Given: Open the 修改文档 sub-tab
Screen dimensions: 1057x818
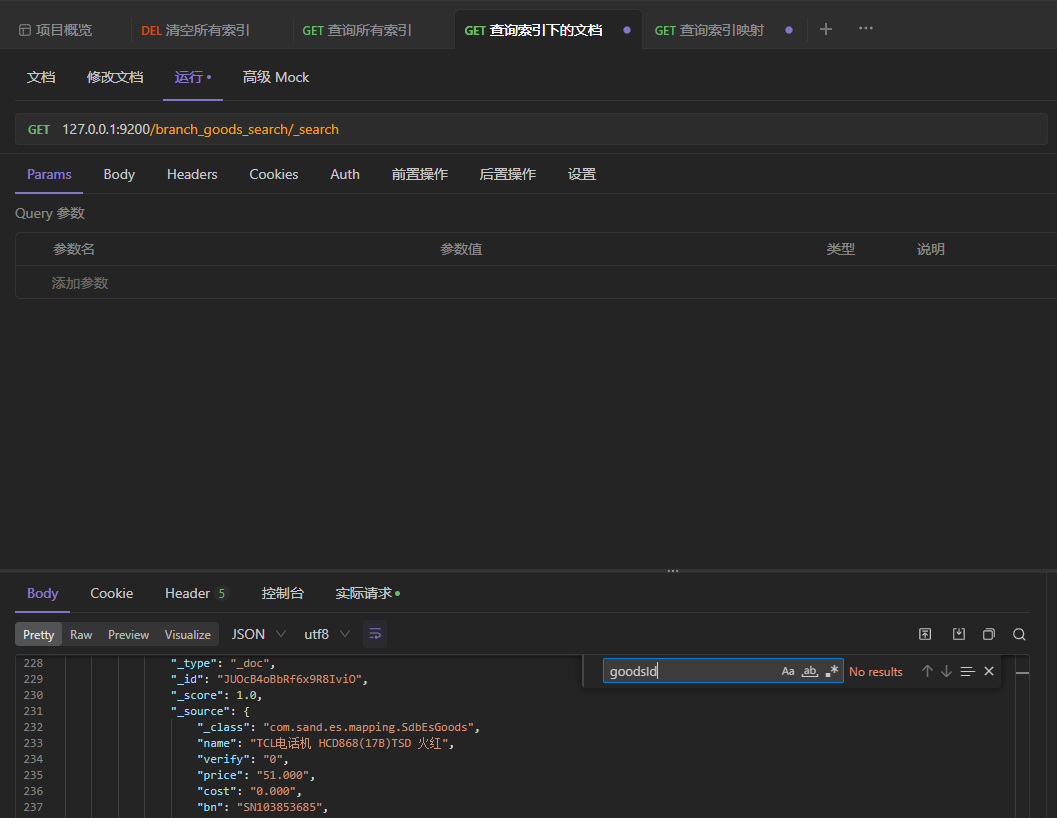Looking at the screenshot, I should [115, 78].
